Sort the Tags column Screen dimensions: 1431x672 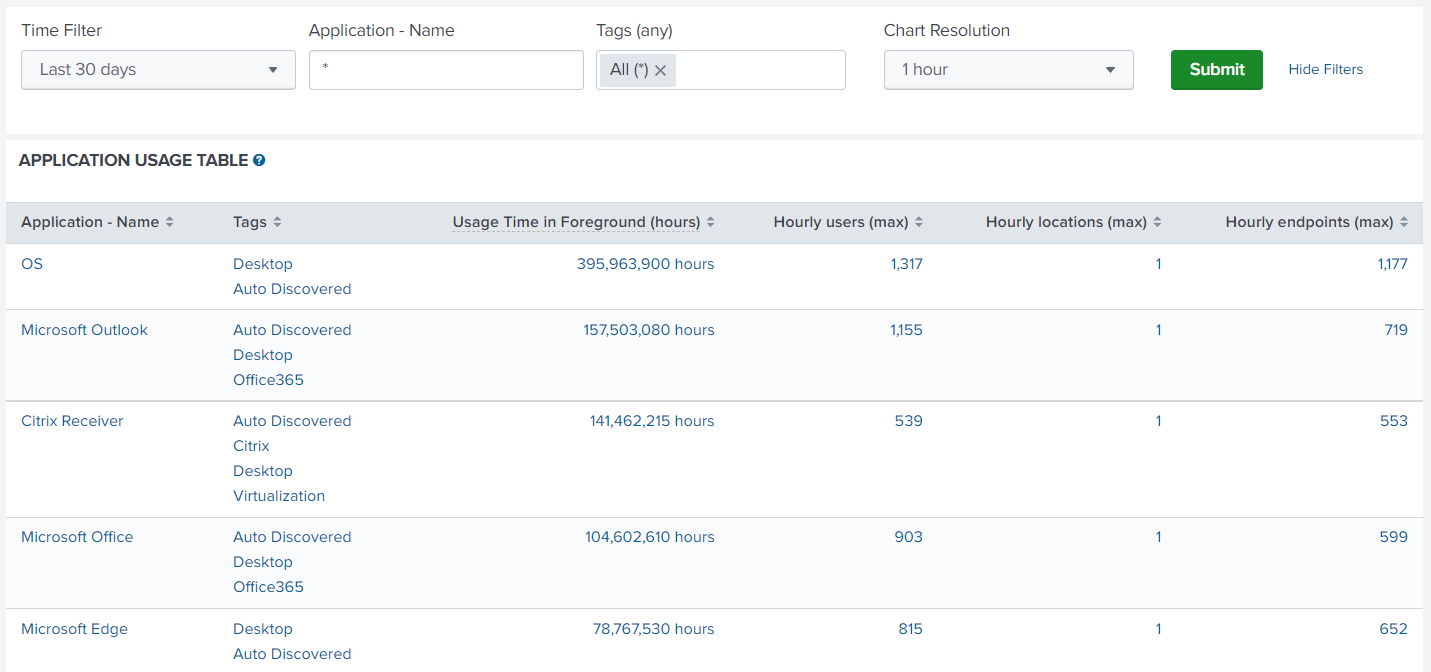coord(277,222)
